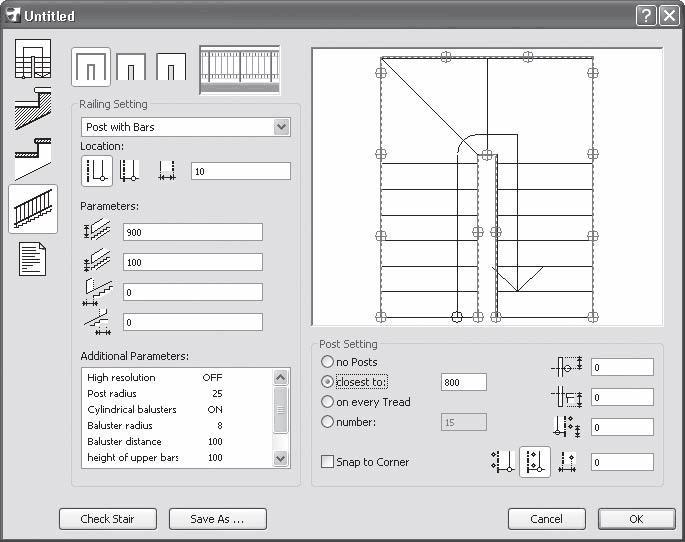Choose the both-sides railing icon

click(x=91, y=68)
